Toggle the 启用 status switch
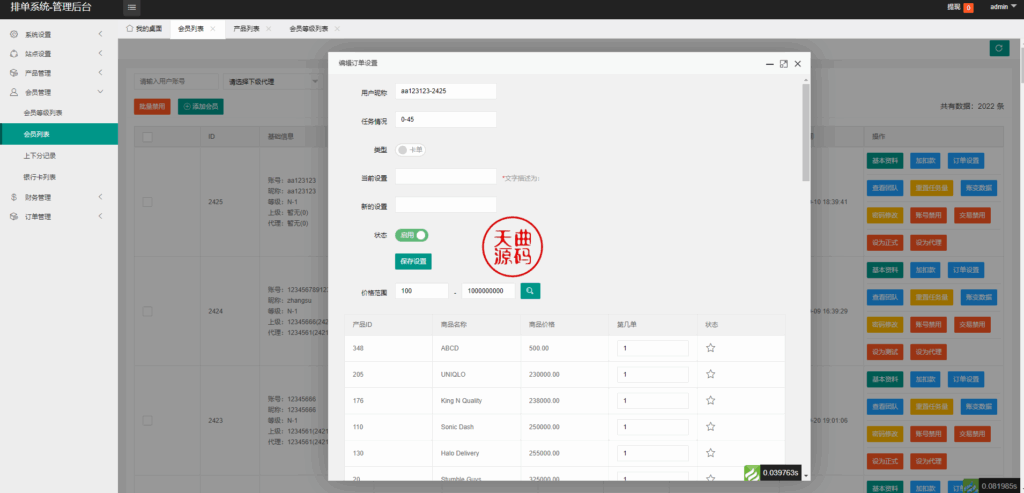The image size is (1024, 493). pyautogui.click(x=411, y=235)
